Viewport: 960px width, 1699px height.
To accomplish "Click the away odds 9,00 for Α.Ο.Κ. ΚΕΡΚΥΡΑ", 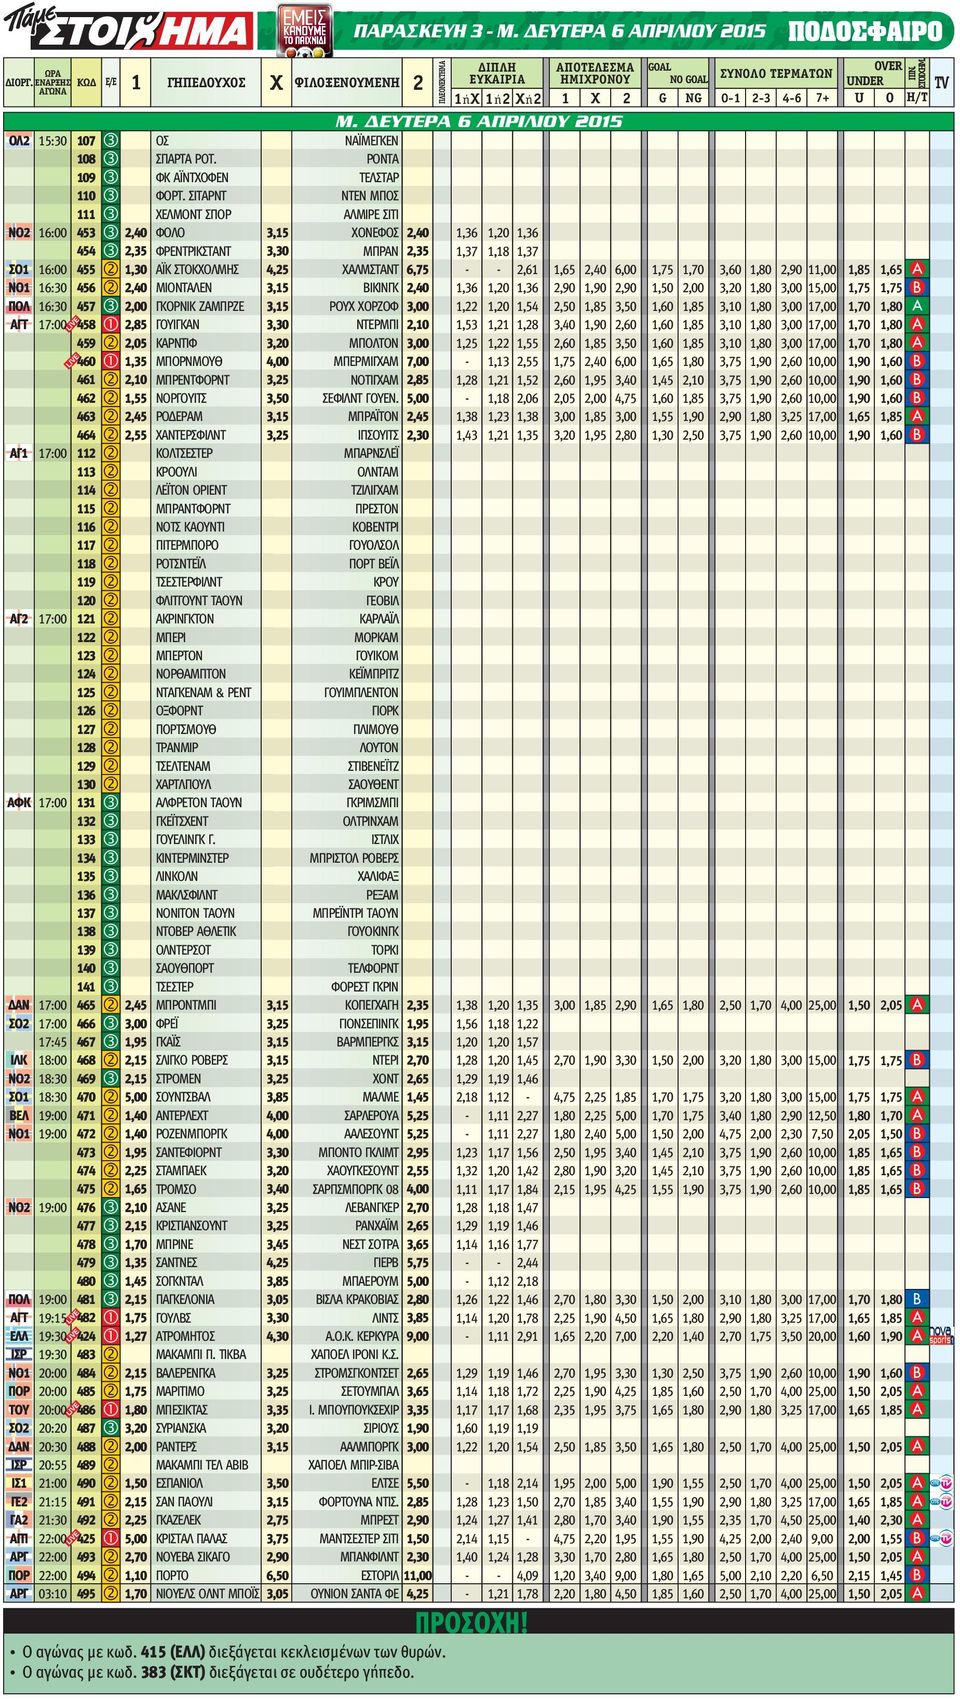I will point(418,1335).
